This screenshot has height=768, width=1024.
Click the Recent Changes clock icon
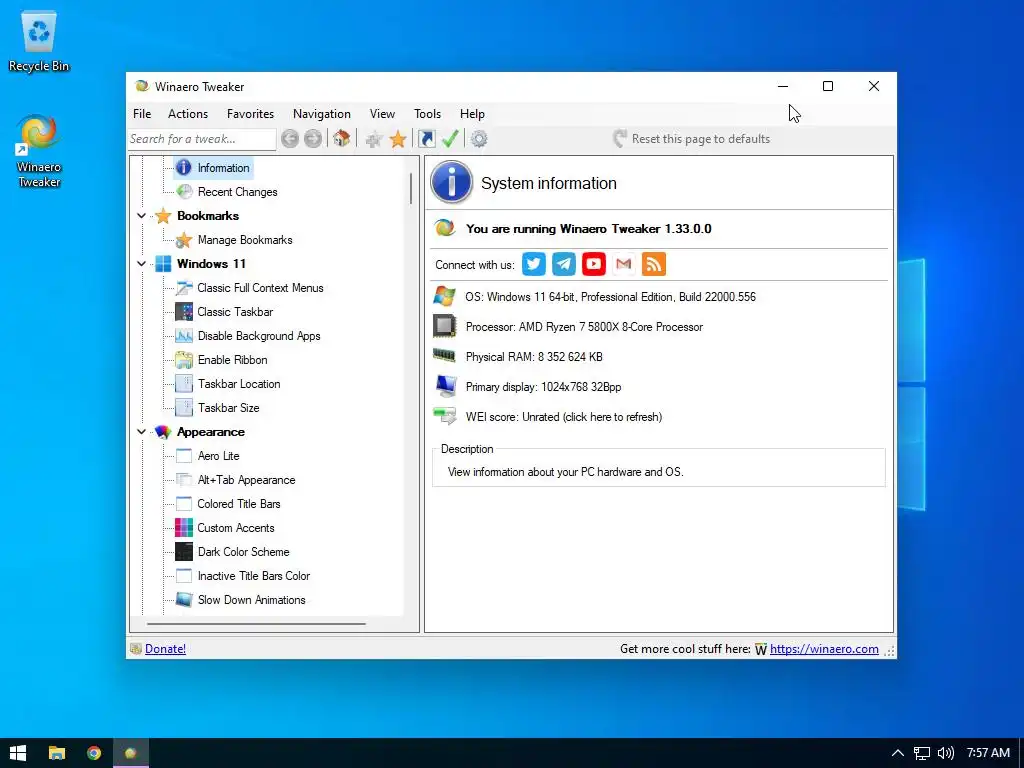[185, 191]
